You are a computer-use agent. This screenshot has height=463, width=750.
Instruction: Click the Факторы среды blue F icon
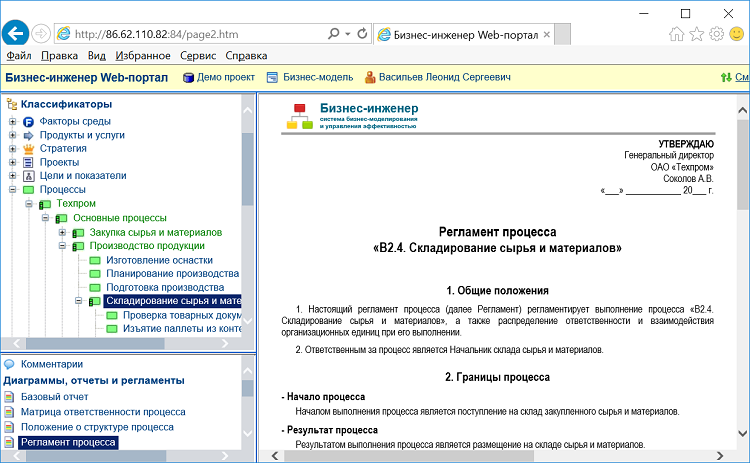(x=28, y=122)
